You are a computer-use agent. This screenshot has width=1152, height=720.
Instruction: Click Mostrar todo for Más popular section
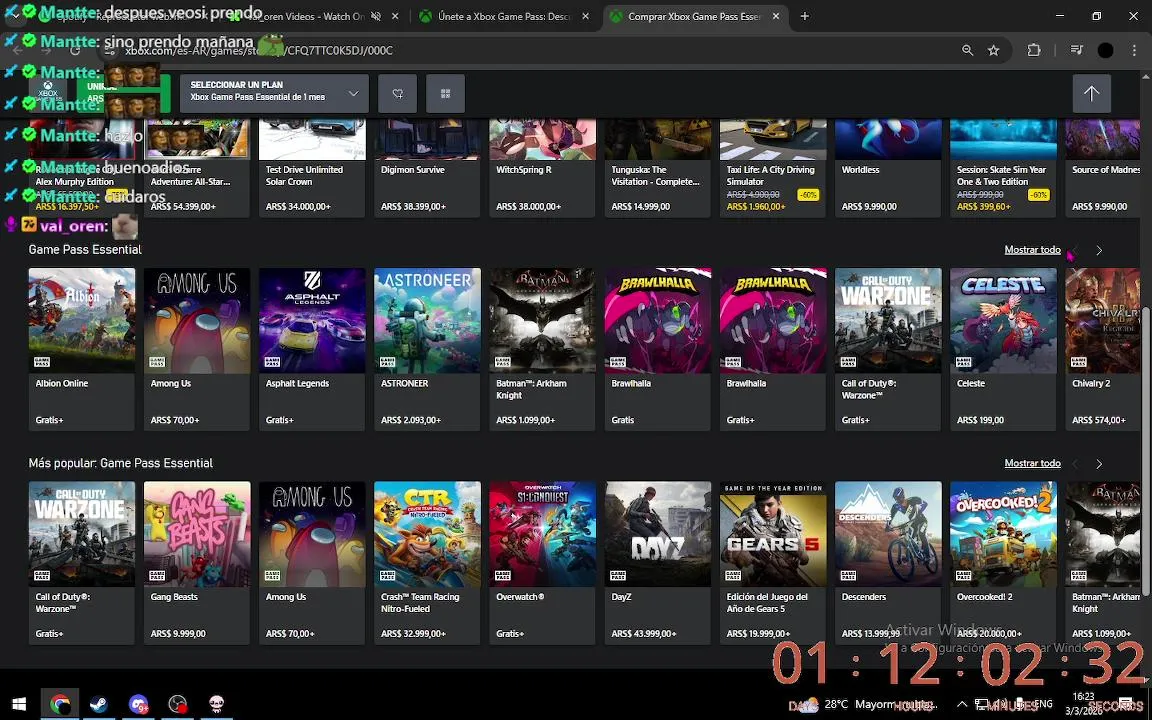(1032, 463)
